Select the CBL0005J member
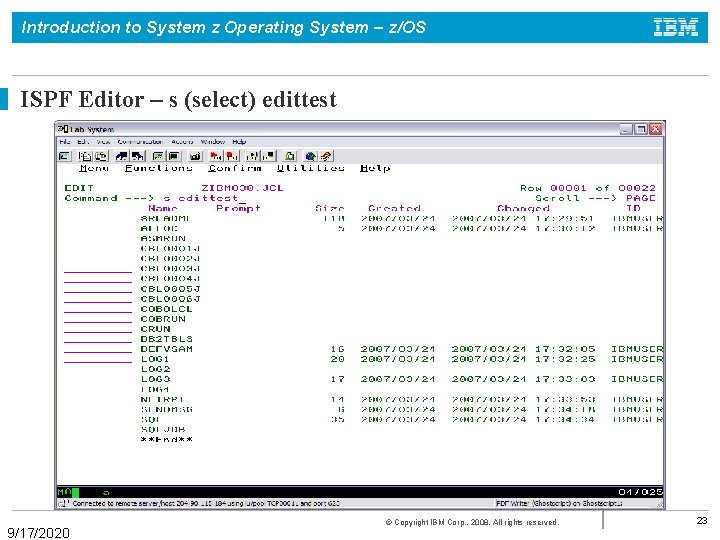The width and height of the screenshot is (720, 540). click(170, 289)
